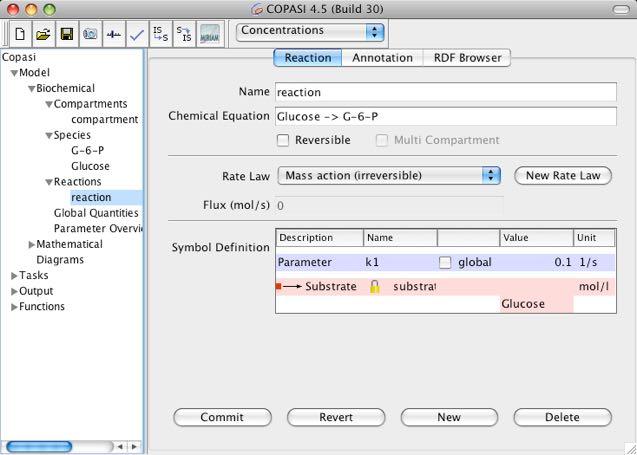Click the padlock icon in the Substrate row

coord(375,287)
